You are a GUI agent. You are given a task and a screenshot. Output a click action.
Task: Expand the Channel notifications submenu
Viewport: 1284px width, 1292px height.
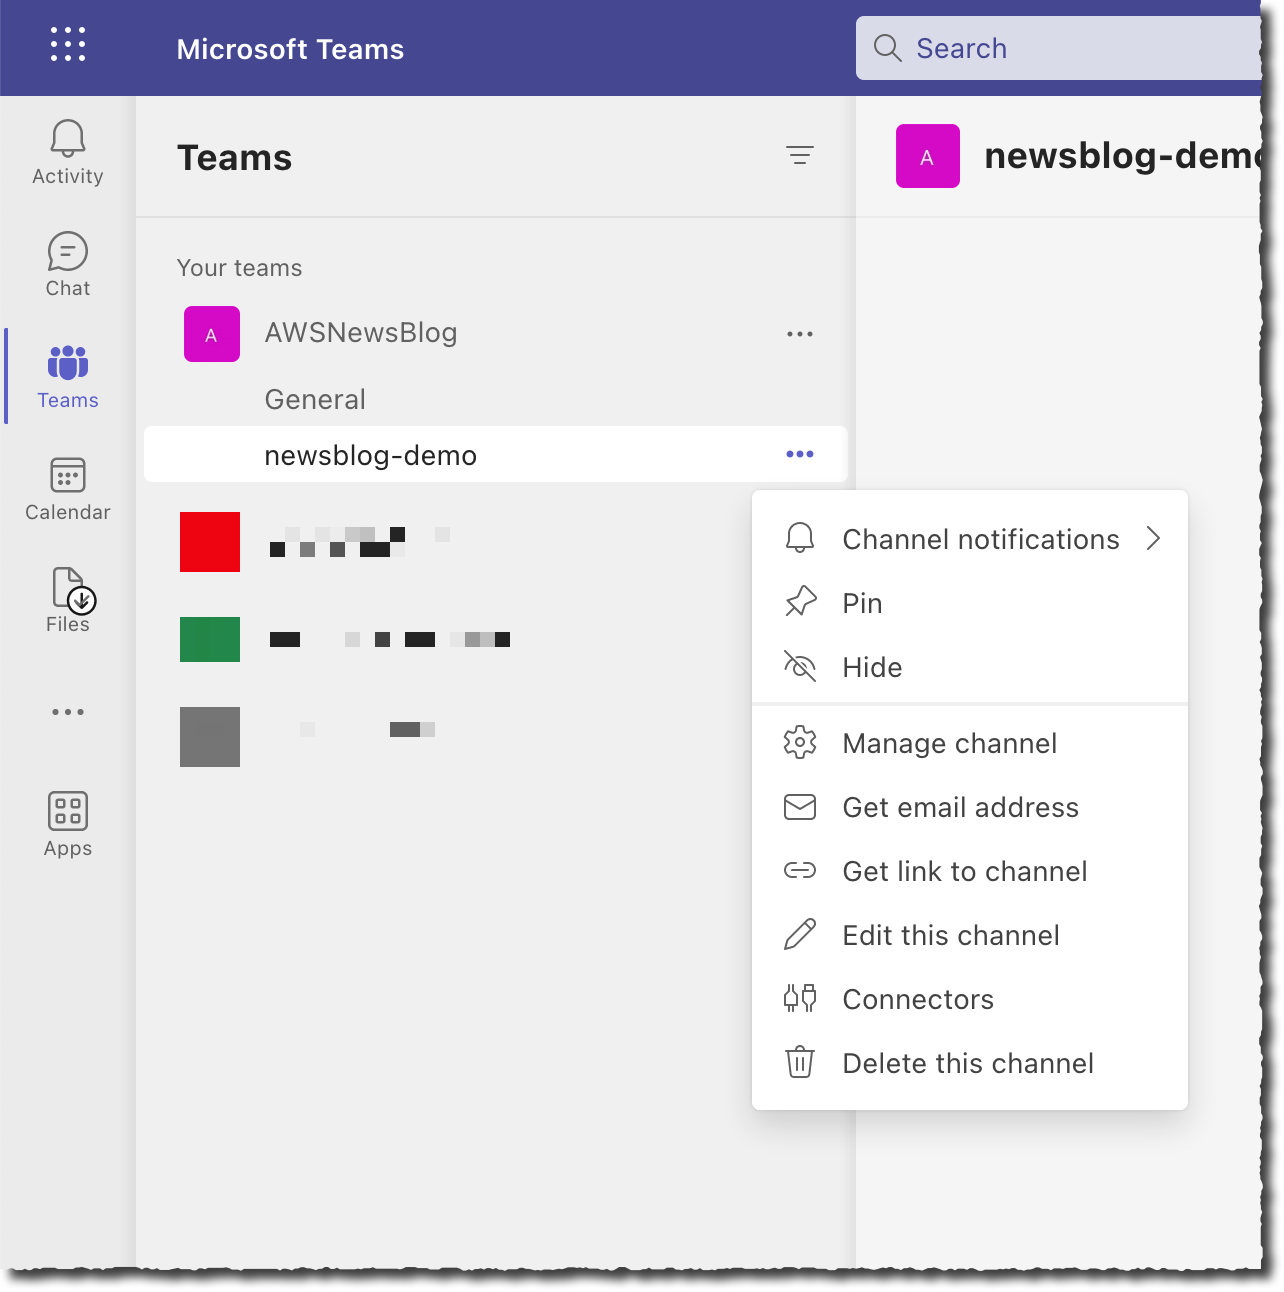point(980,539)
